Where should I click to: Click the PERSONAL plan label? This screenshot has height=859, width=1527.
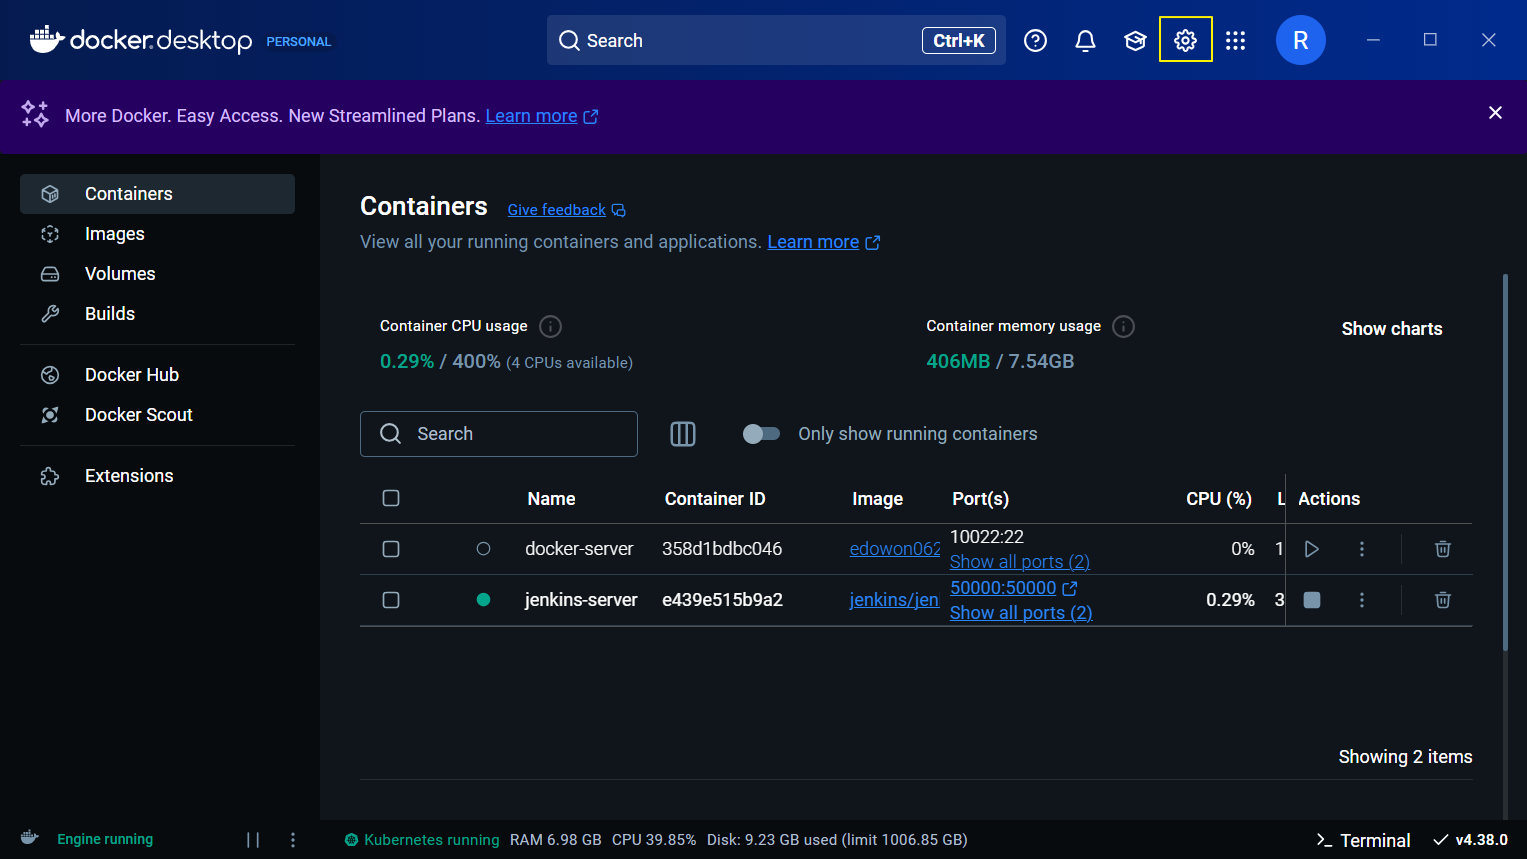[298, 42]
